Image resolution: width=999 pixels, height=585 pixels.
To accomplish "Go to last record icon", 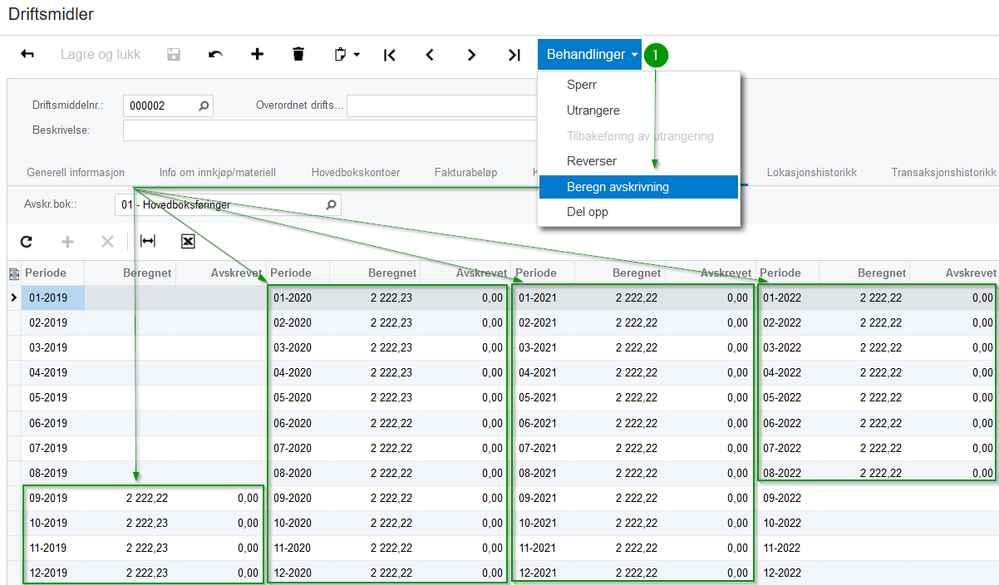I will click(514, 55).
